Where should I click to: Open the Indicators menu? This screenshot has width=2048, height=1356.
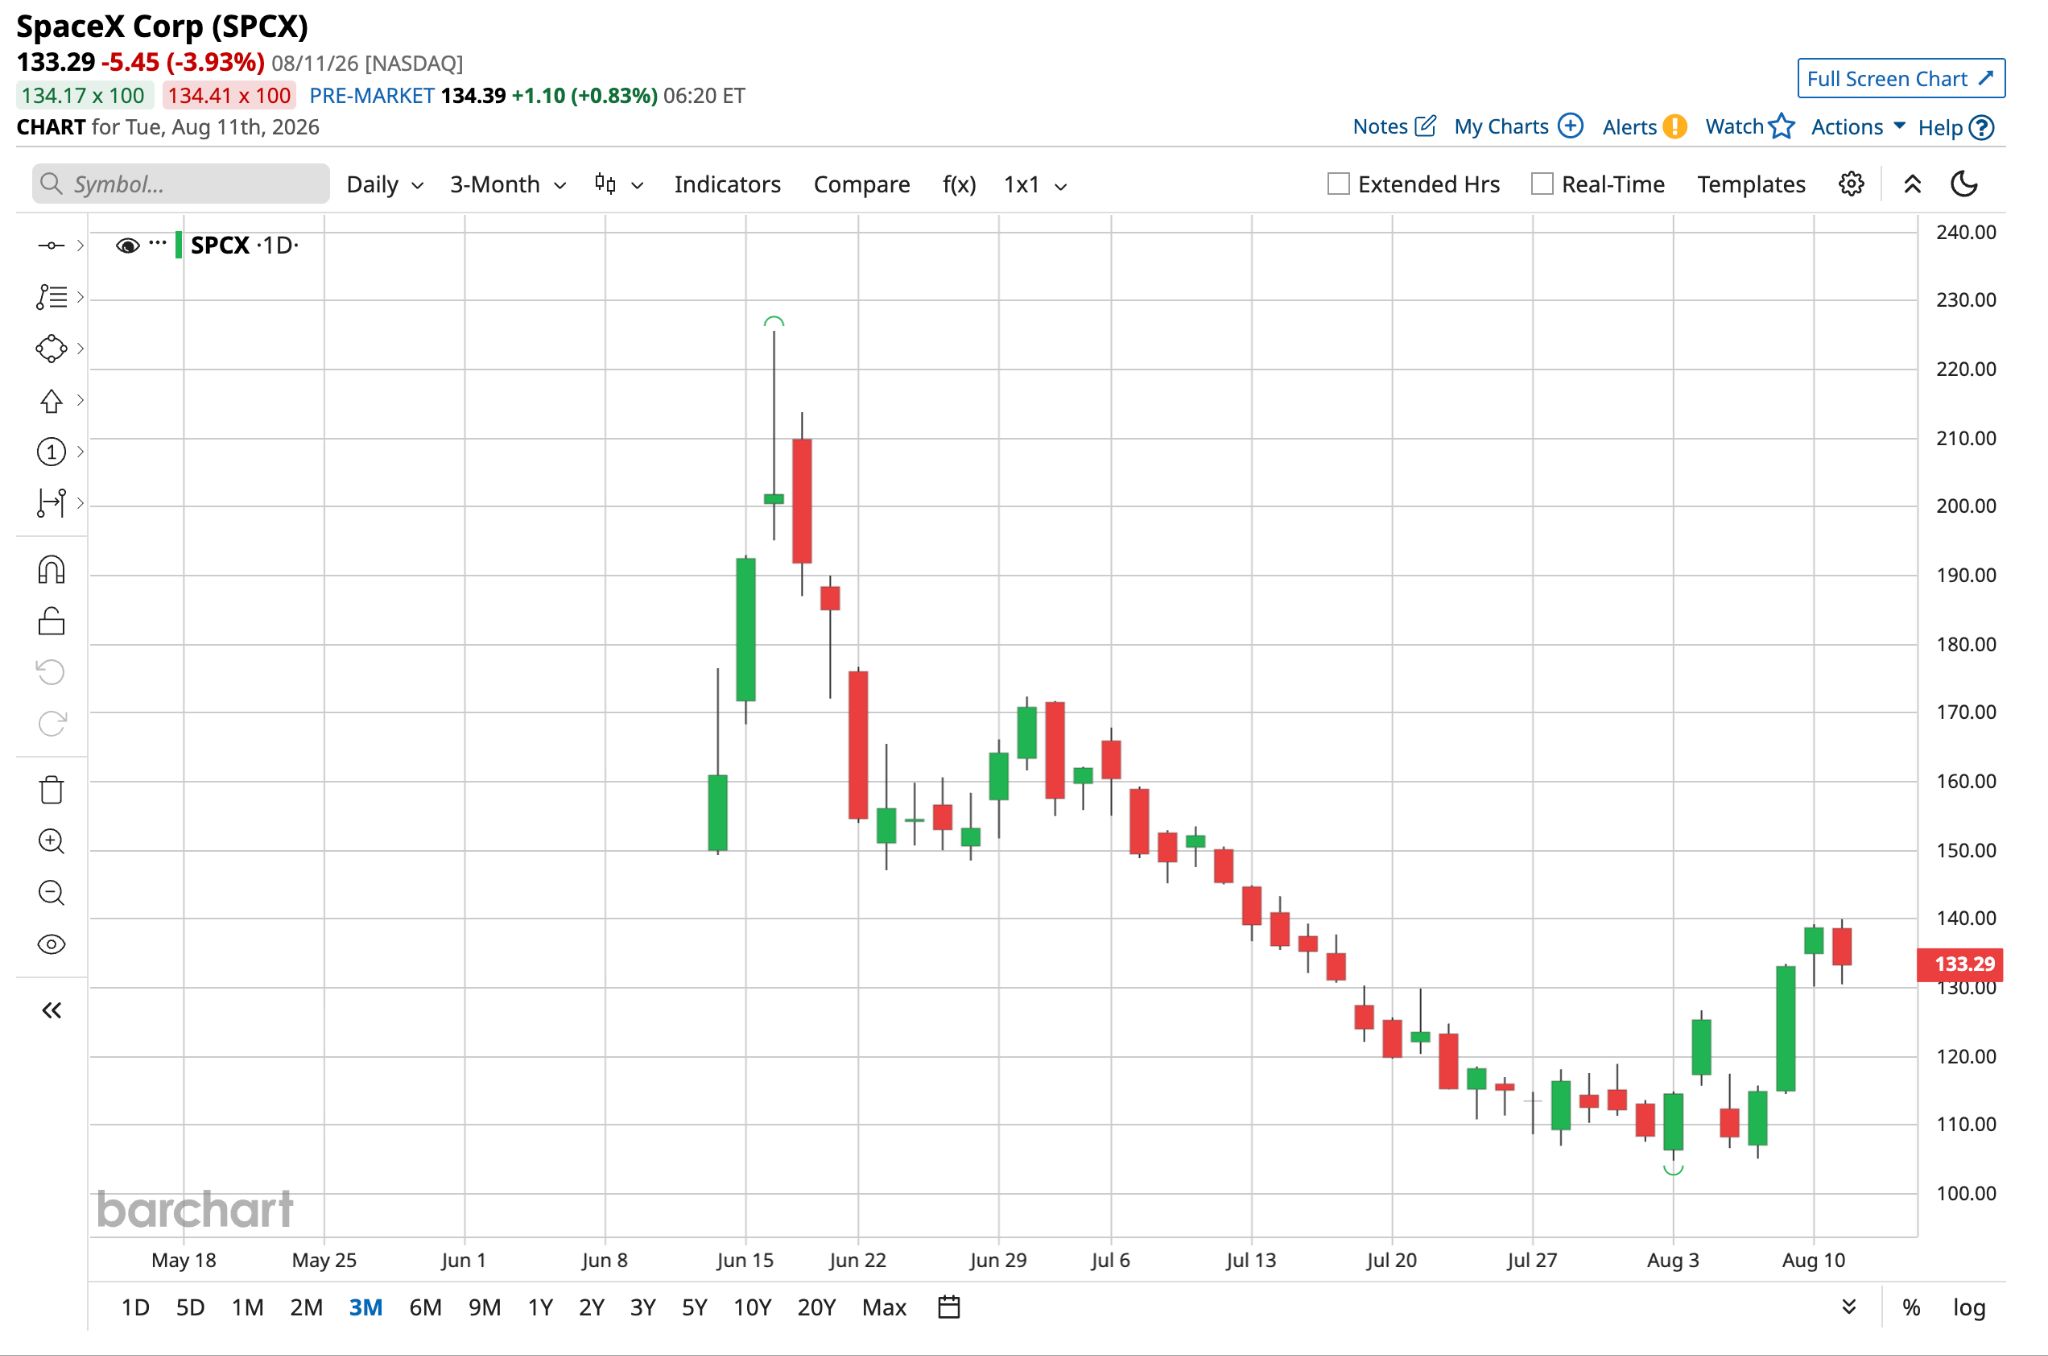pos(727,184)
